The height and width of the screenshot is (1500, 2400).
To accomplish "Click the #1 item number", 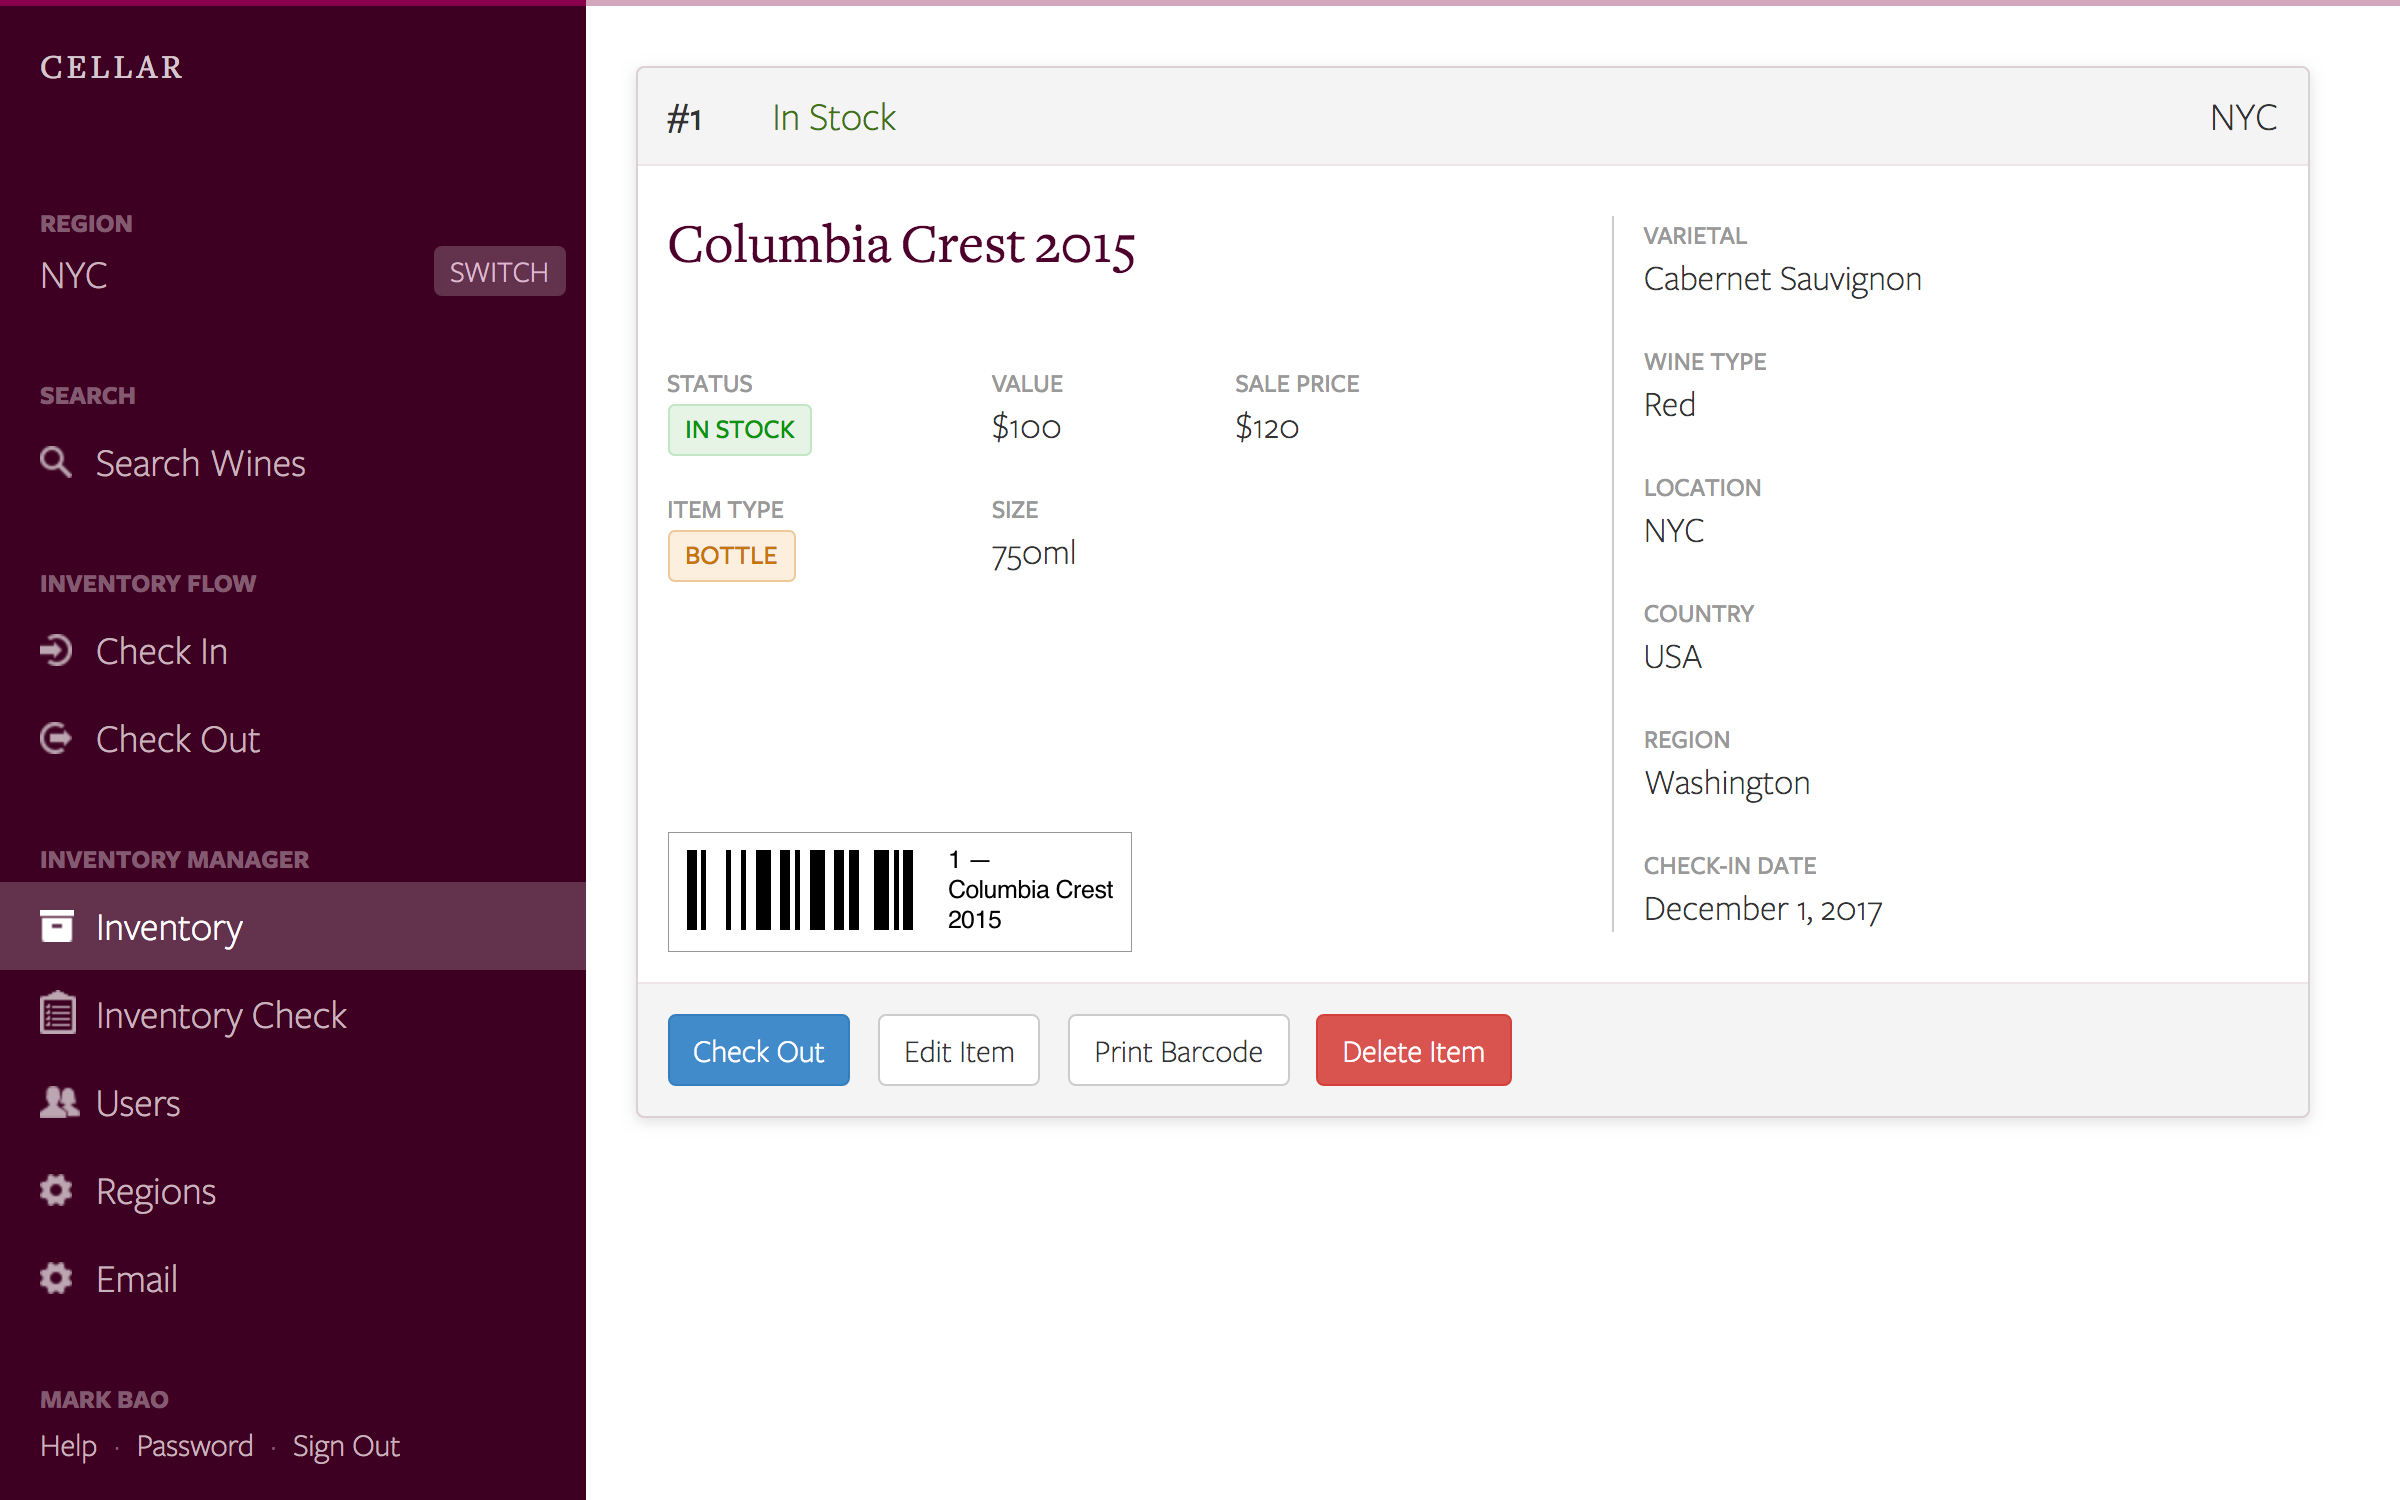I will coord(684,119).
